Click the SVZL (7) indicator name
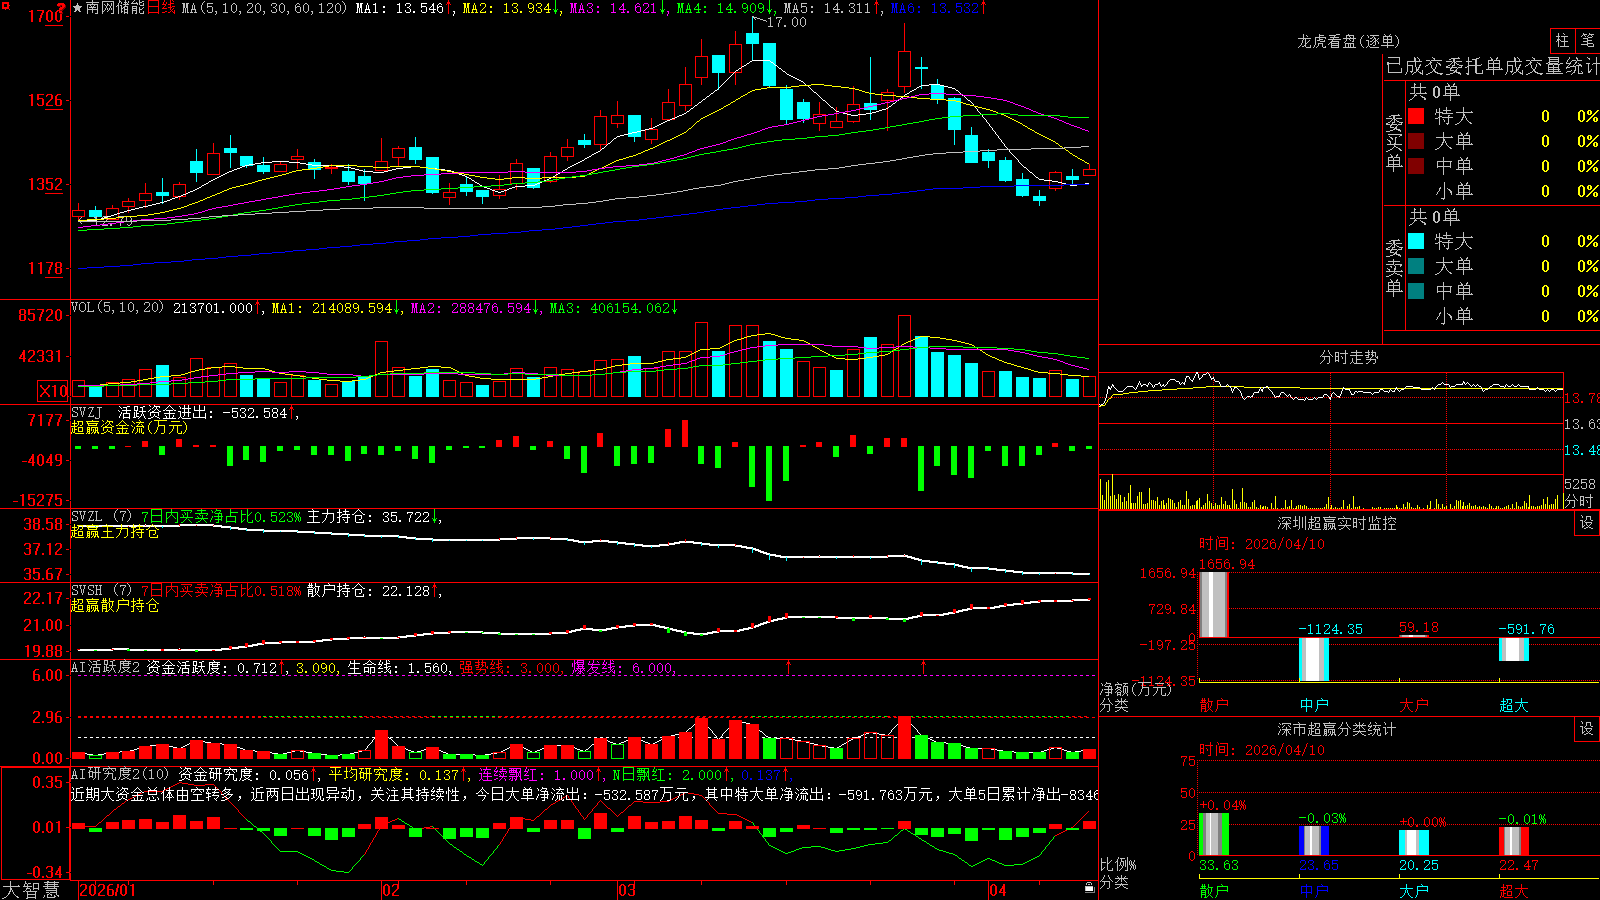 pos(101,517)
